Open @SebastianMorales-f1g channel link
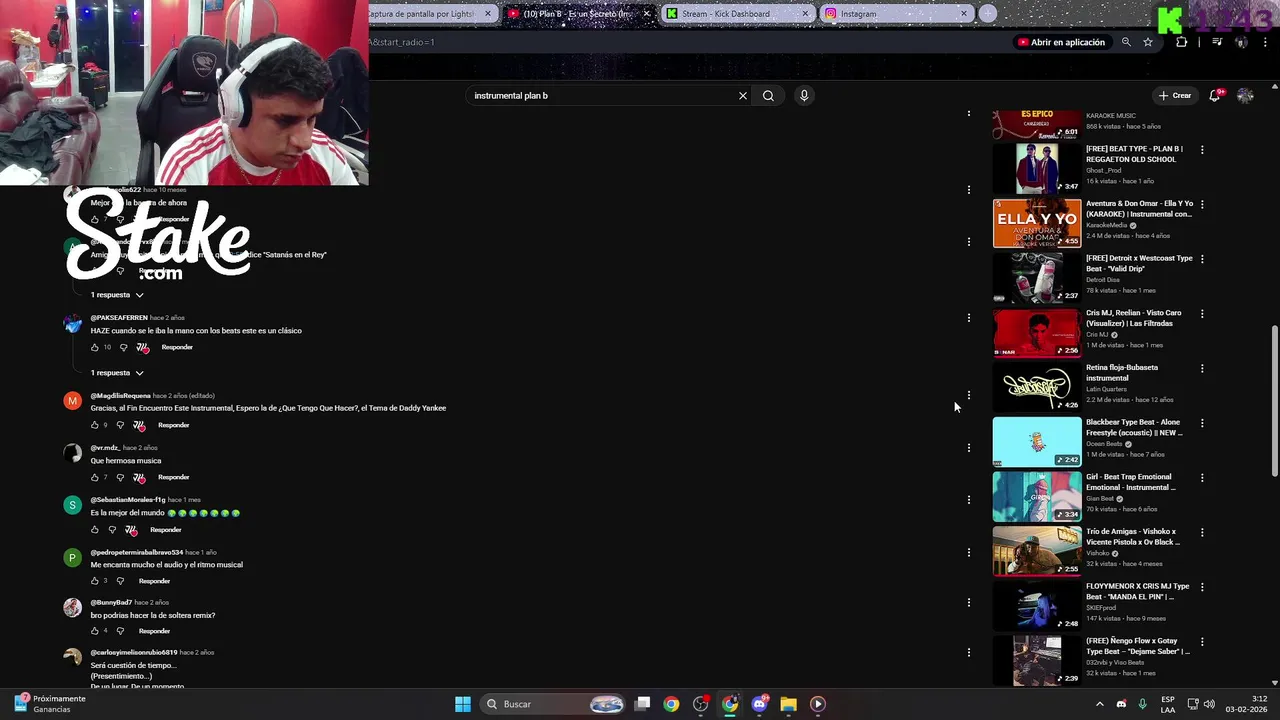Screen dimensions: 1280x720 pyautogui.click(x=128, y=500)
